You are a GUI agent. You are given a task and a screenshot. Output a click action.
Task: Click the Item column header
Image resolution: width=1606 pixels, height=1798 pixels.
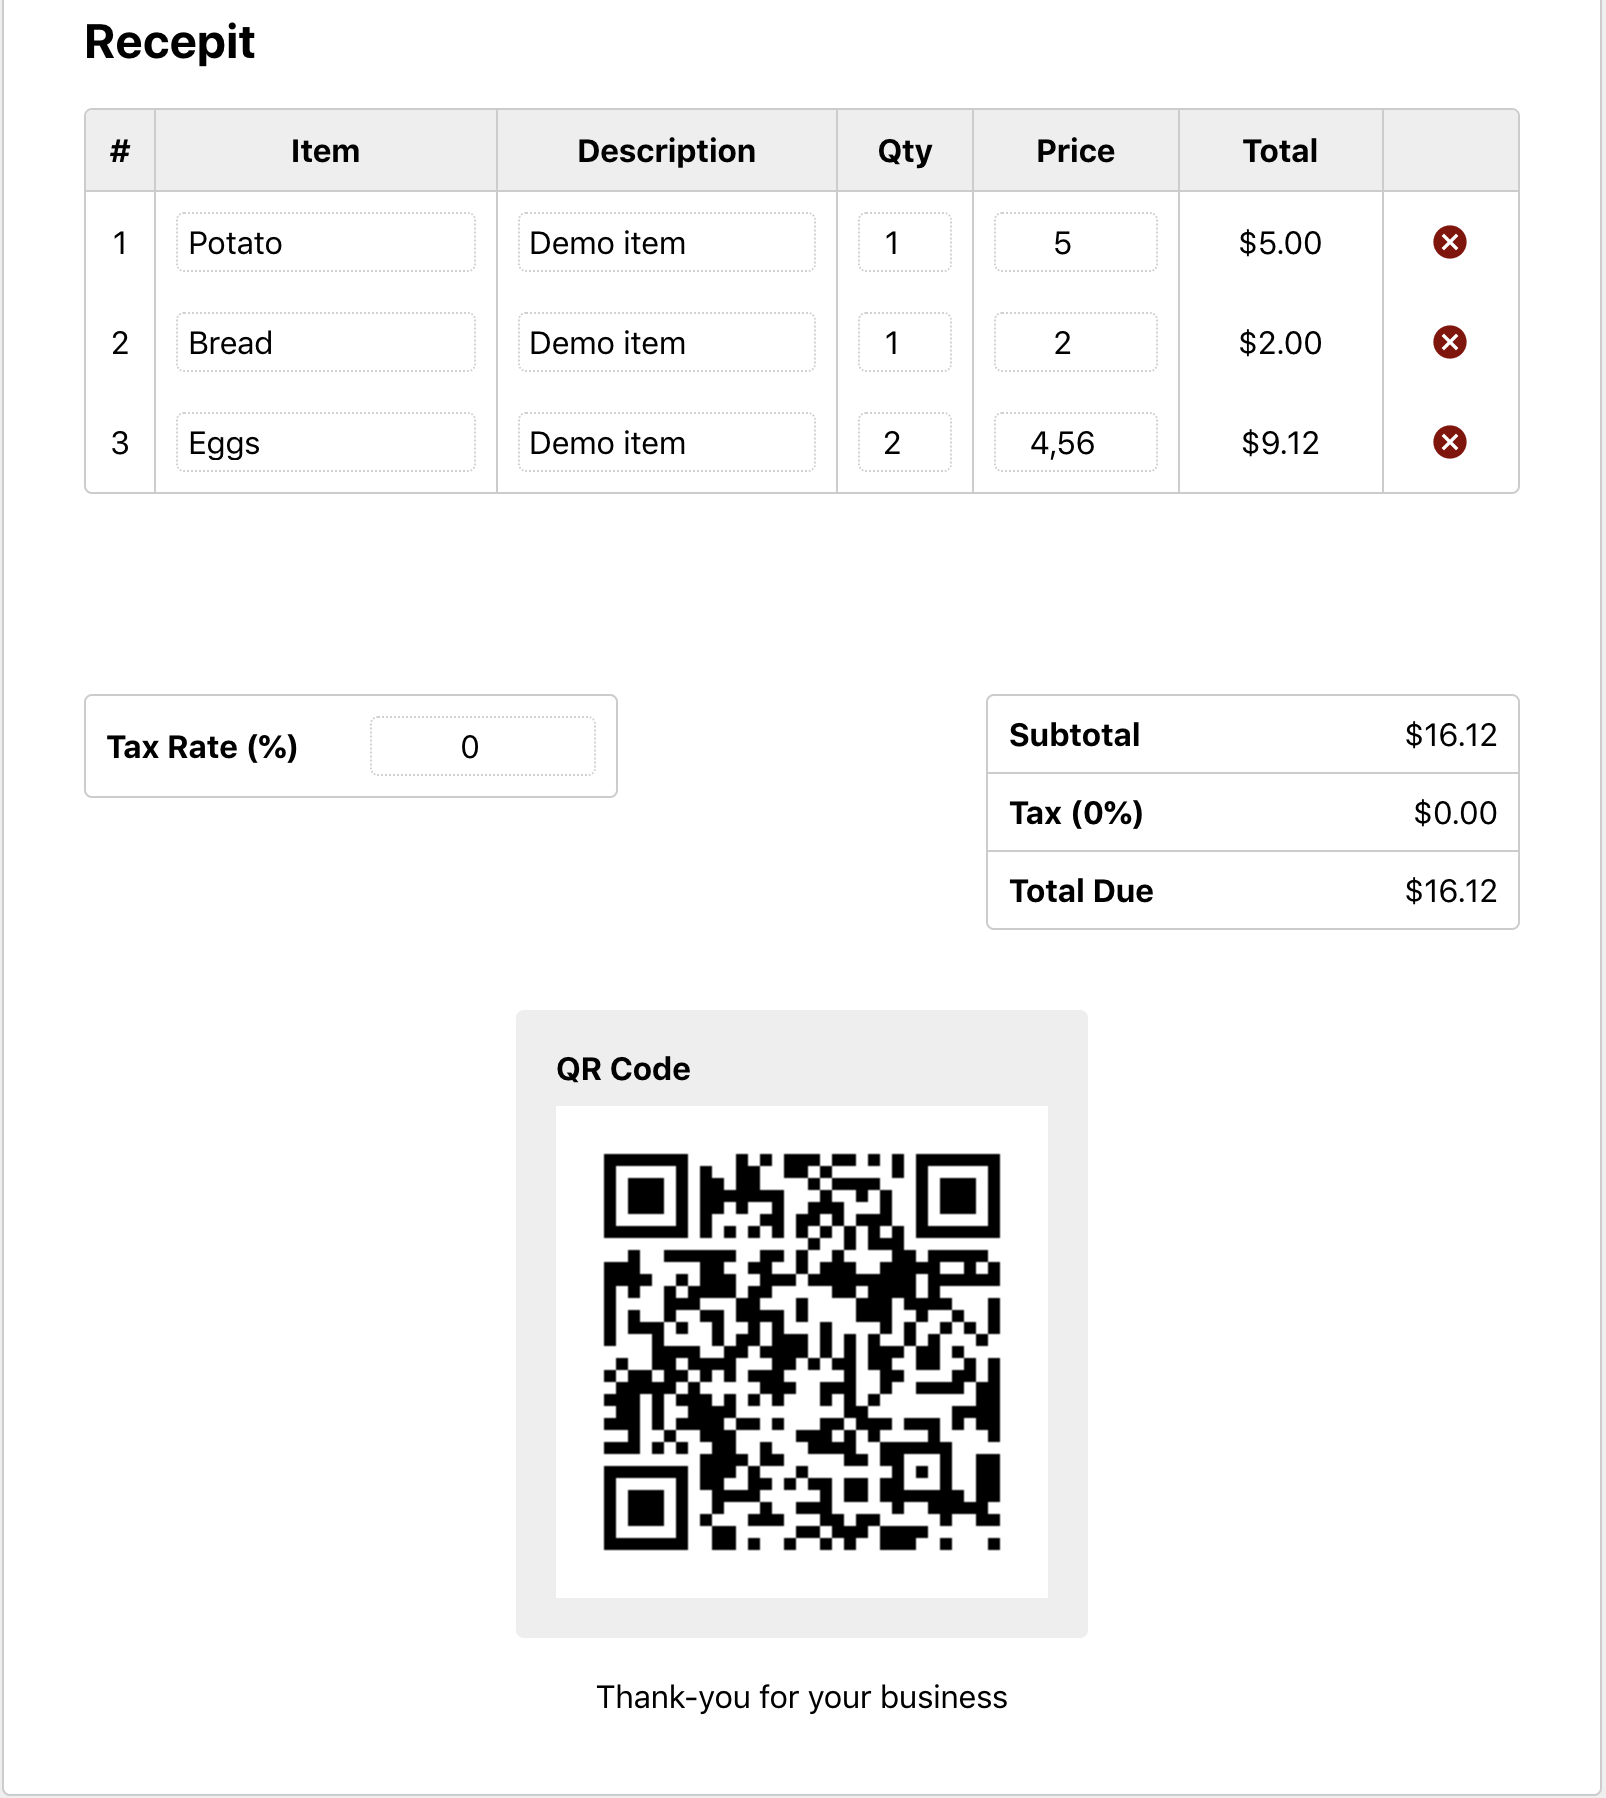point(325,151)
